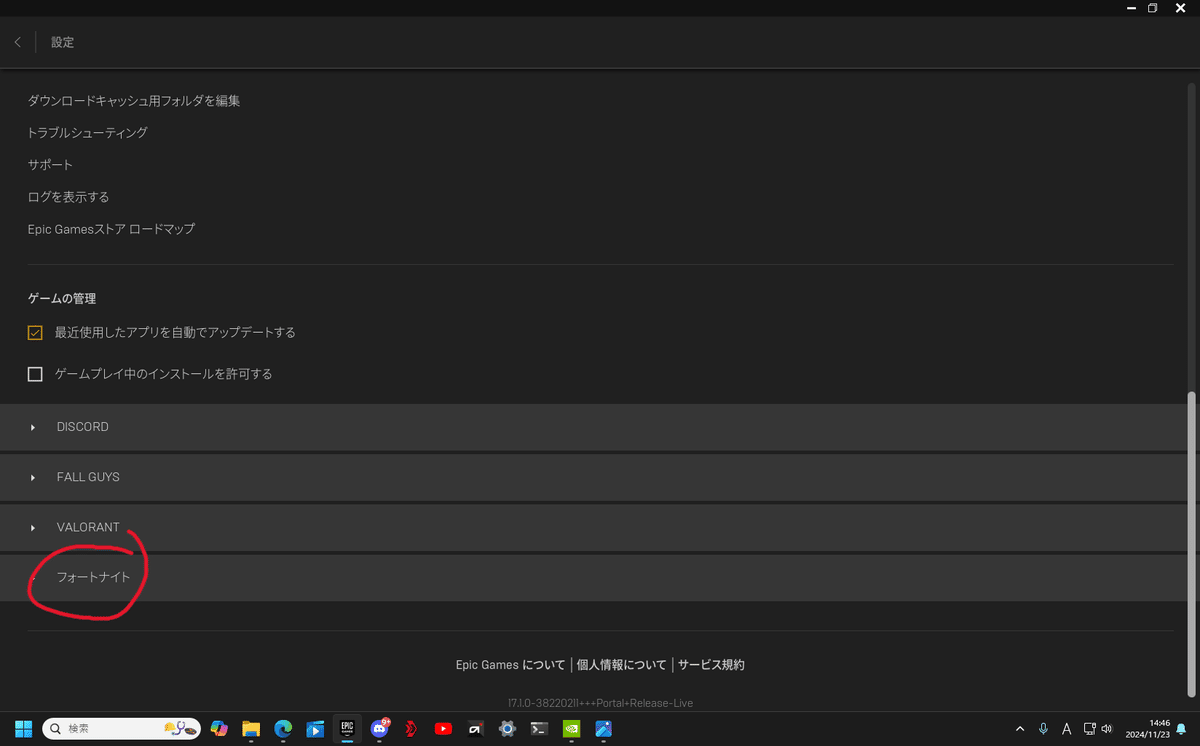Image resolution: width=1200 pixels, height=746 pixels.
Task: Click the FALL GUYS row label
Action: (88, 477)
